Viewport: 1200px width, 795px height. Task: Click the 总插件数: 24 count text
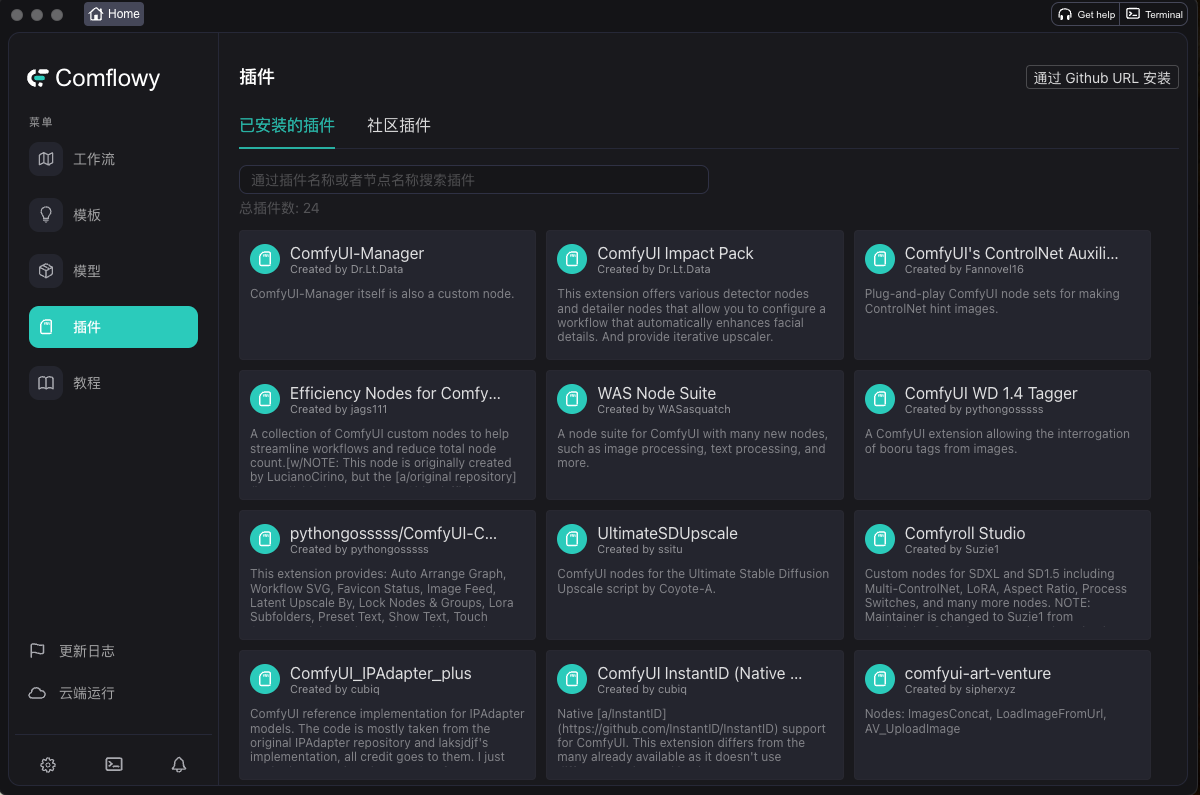pyautogui.click(x=279, y=208)
